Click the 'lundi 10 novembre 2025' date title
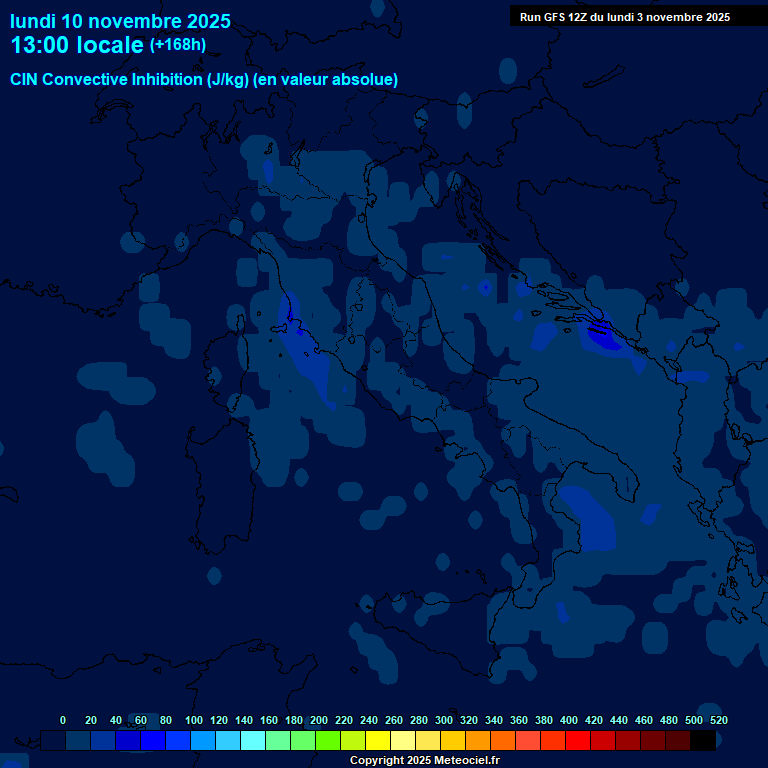Screen dimensions: 768x768 point(120,21)
